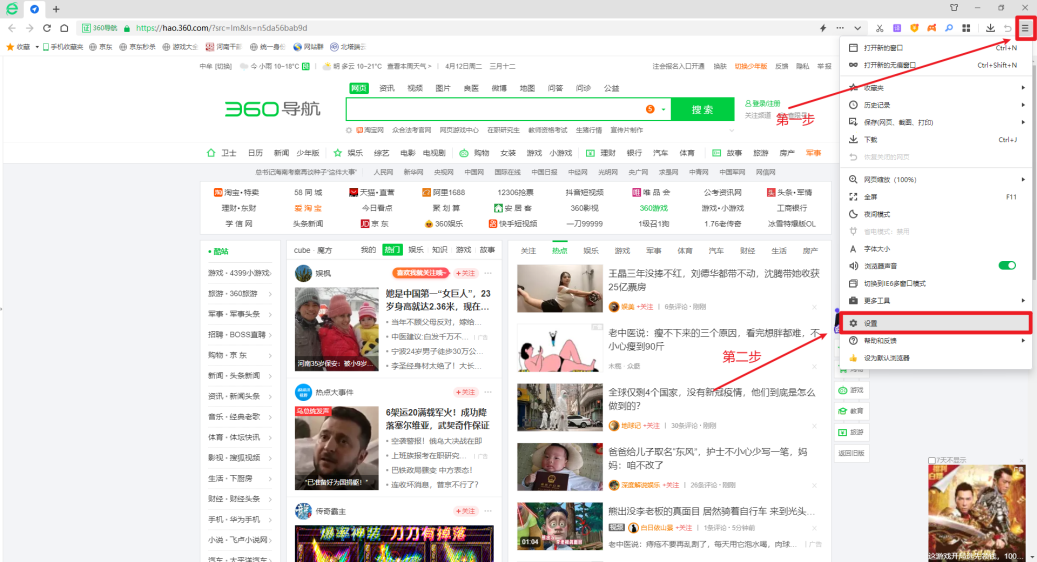Expand the 保存(网页、截图、打印) submenu
The image size is (1037, 562).
(1022, 122)
